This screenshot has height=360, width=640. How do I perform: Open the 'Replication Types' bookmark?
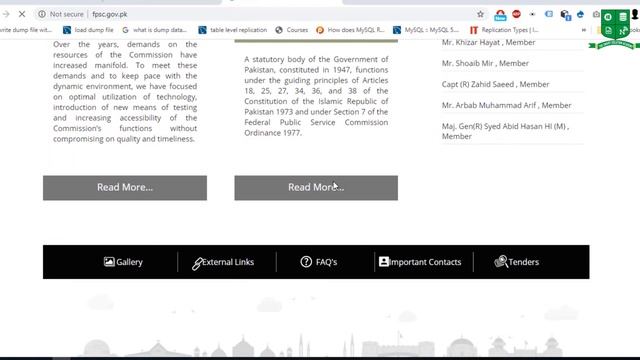[504, 30]
